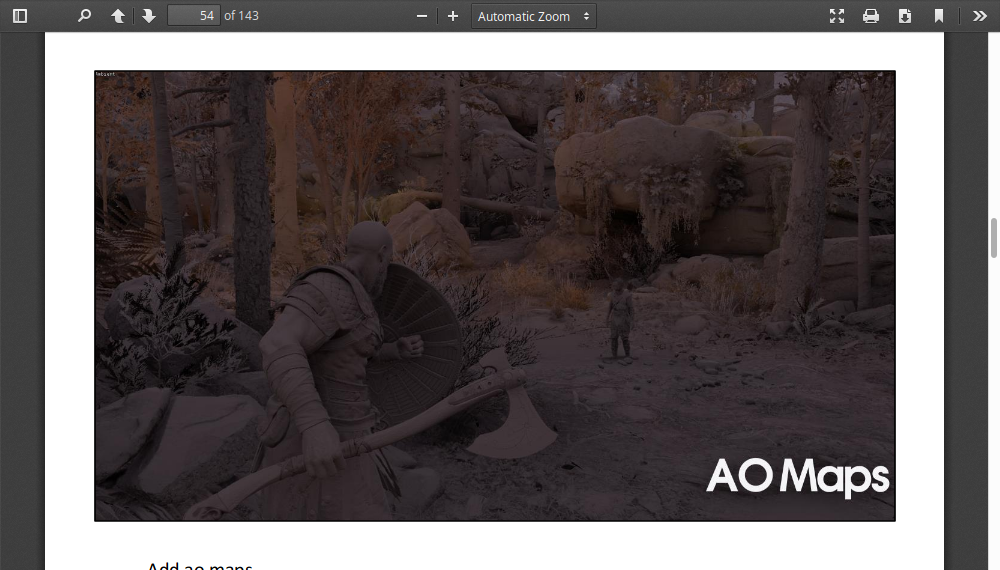Click the page number field showing 54

tap(194, 16)
